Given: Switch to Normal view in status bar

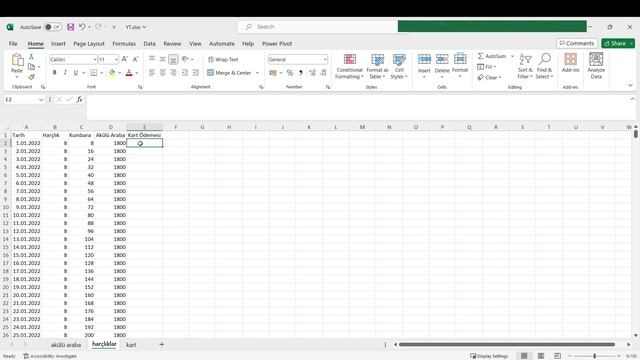Looking at the screenshot, I should tap(524, 356).
